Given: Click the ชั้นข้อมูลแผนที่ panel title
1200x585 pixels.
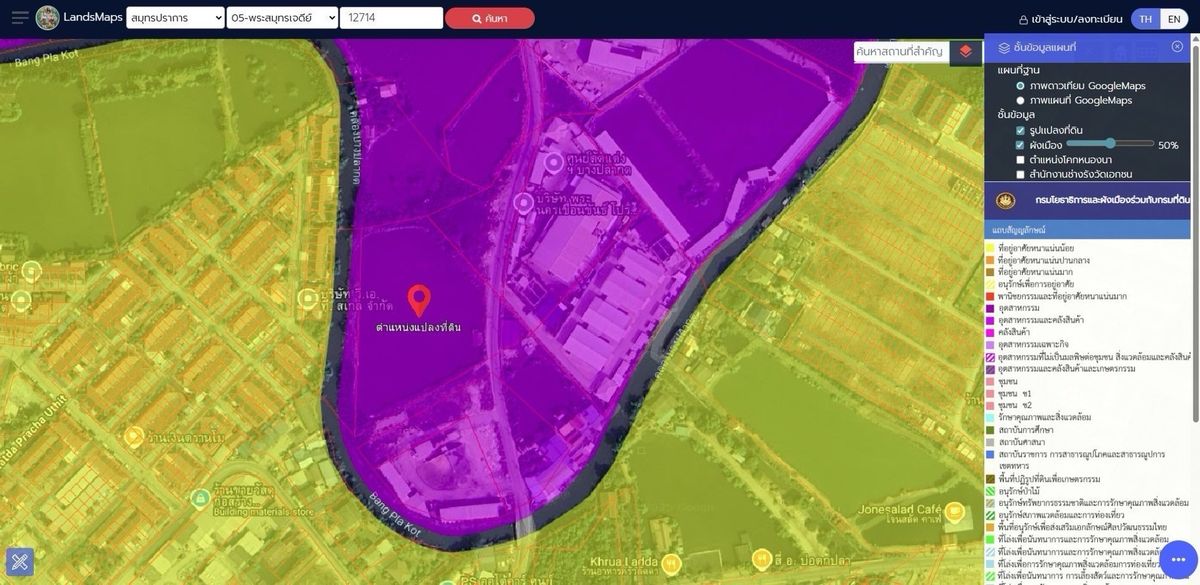Looking at the screenshot, I should 1045,47.
